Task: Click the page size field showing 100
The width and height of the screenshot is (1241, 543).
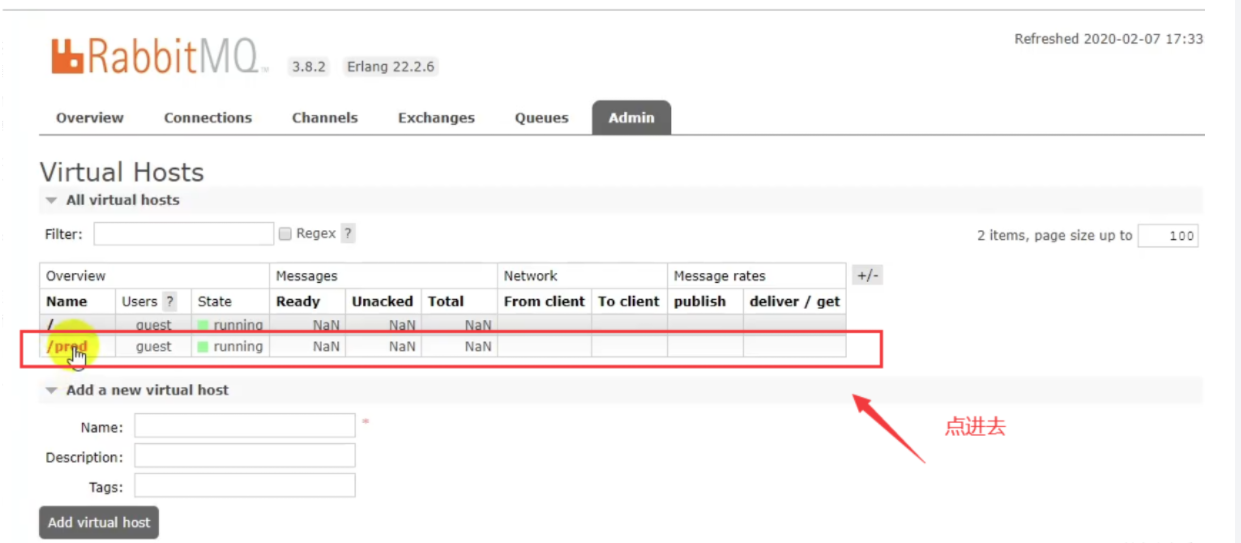Action: 1168,236
